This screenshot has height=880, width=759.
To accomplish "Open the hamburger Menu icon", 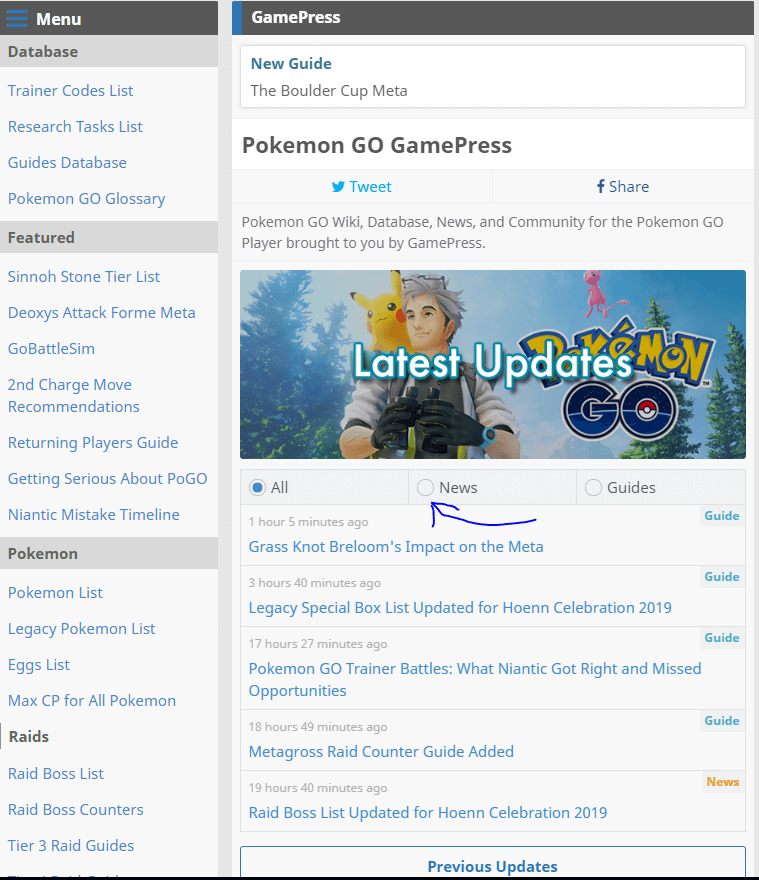I will [x=17, y=19].
